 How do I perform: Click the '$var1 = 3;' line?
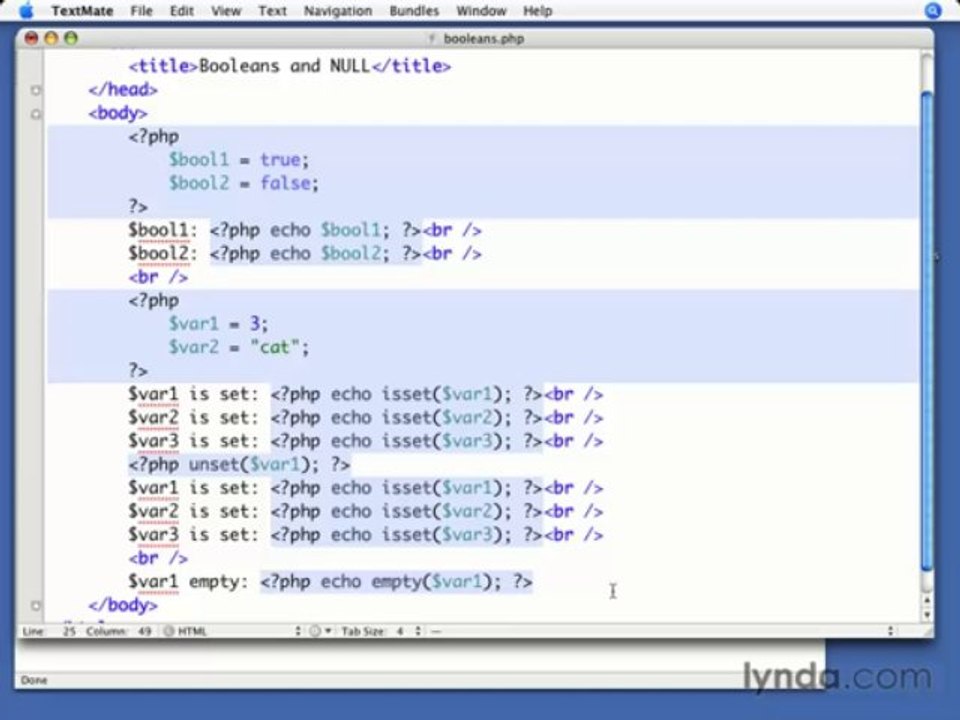[218, 324]
